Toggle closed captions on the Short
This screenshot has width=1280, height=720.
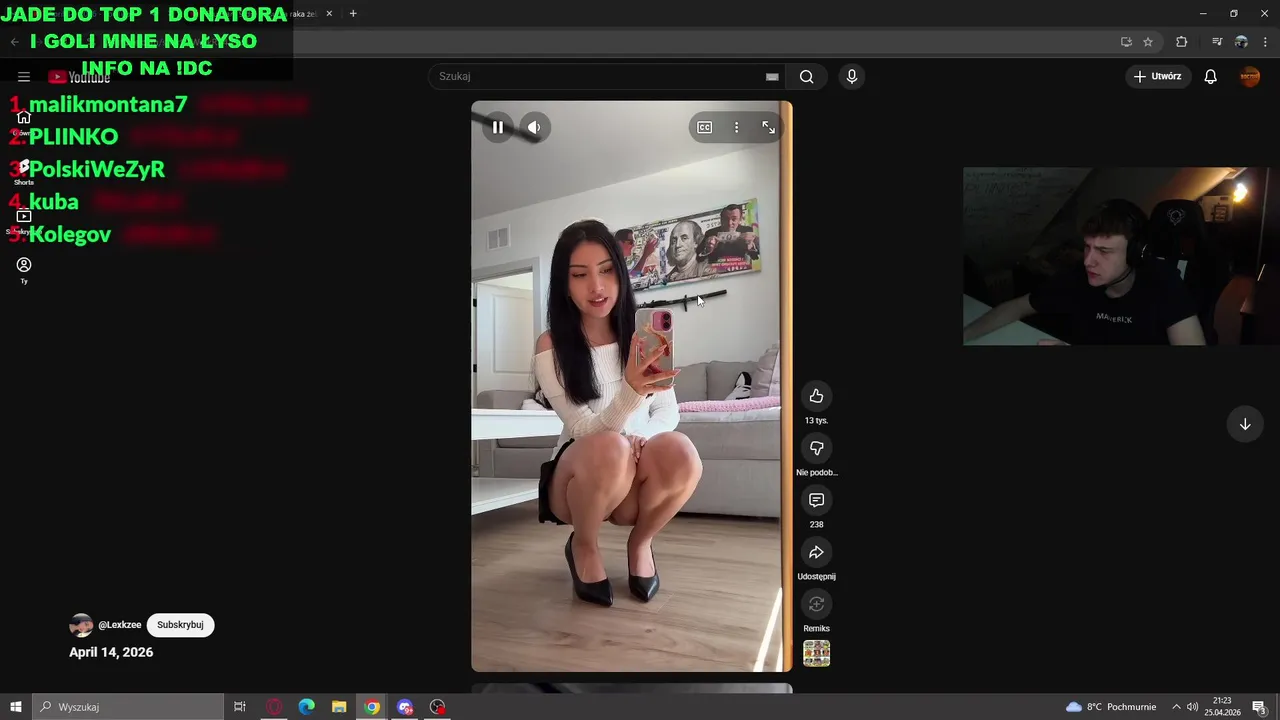point(705,127)
